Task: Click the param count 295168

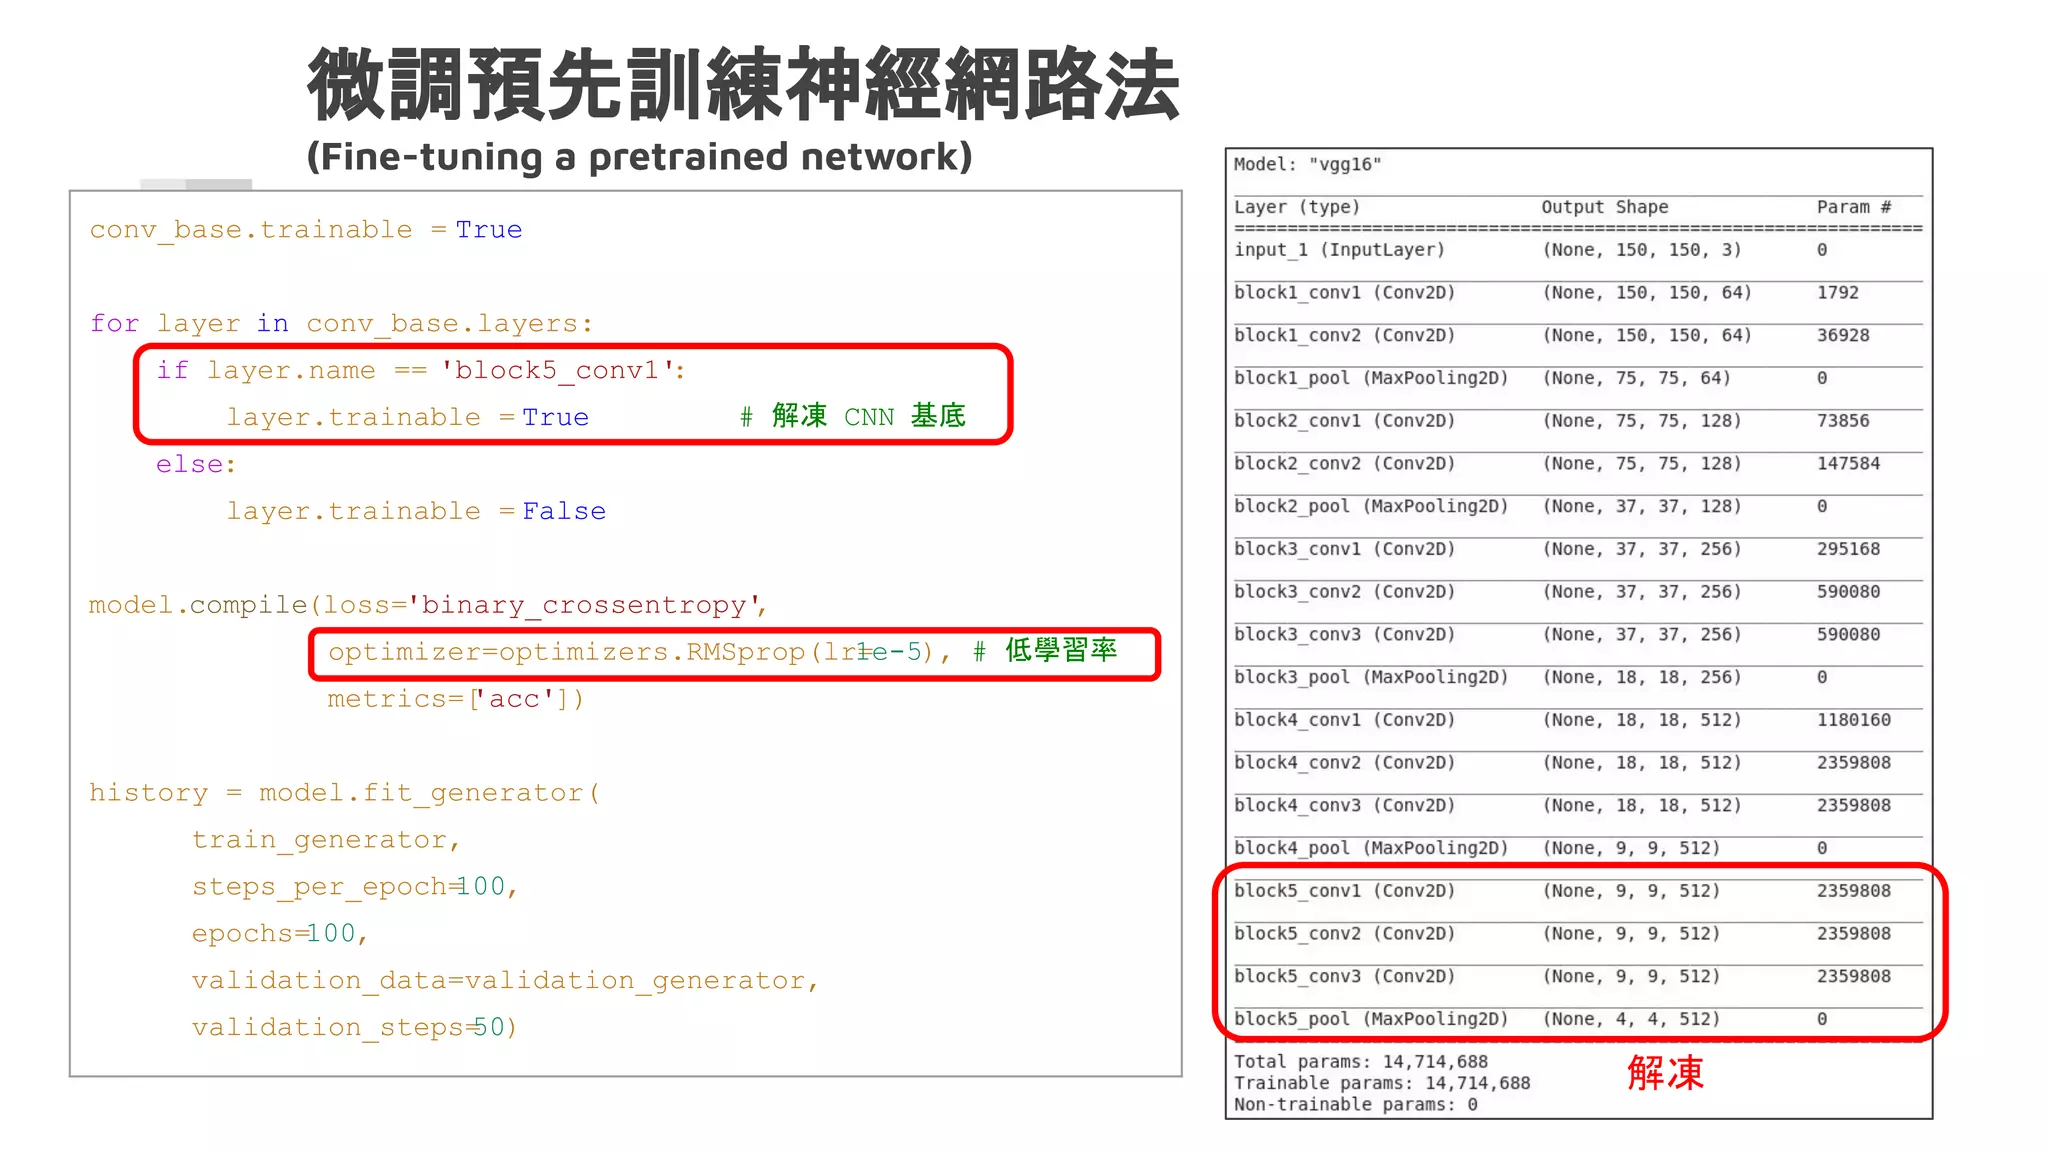Action: coord(1848,549)
